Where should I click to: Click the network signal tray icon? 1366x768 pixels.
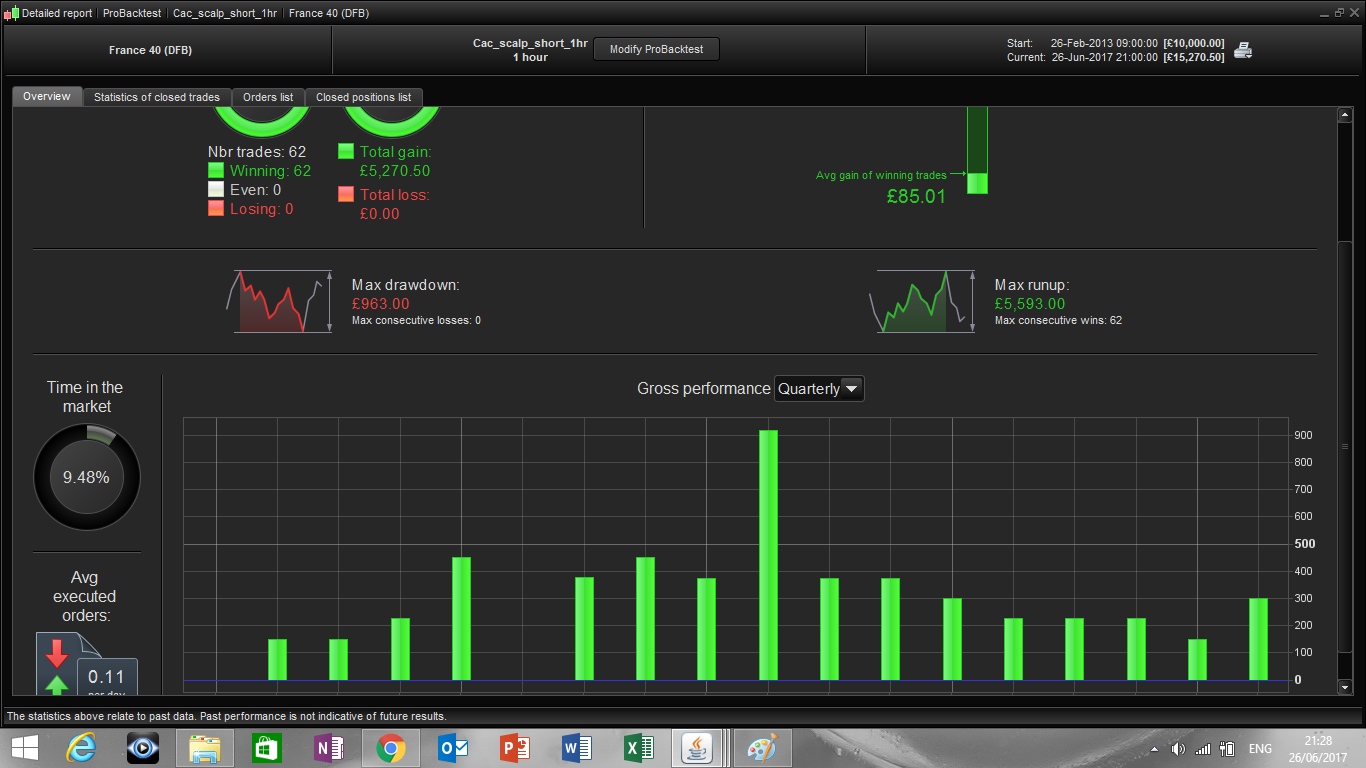pos(1203,749)
